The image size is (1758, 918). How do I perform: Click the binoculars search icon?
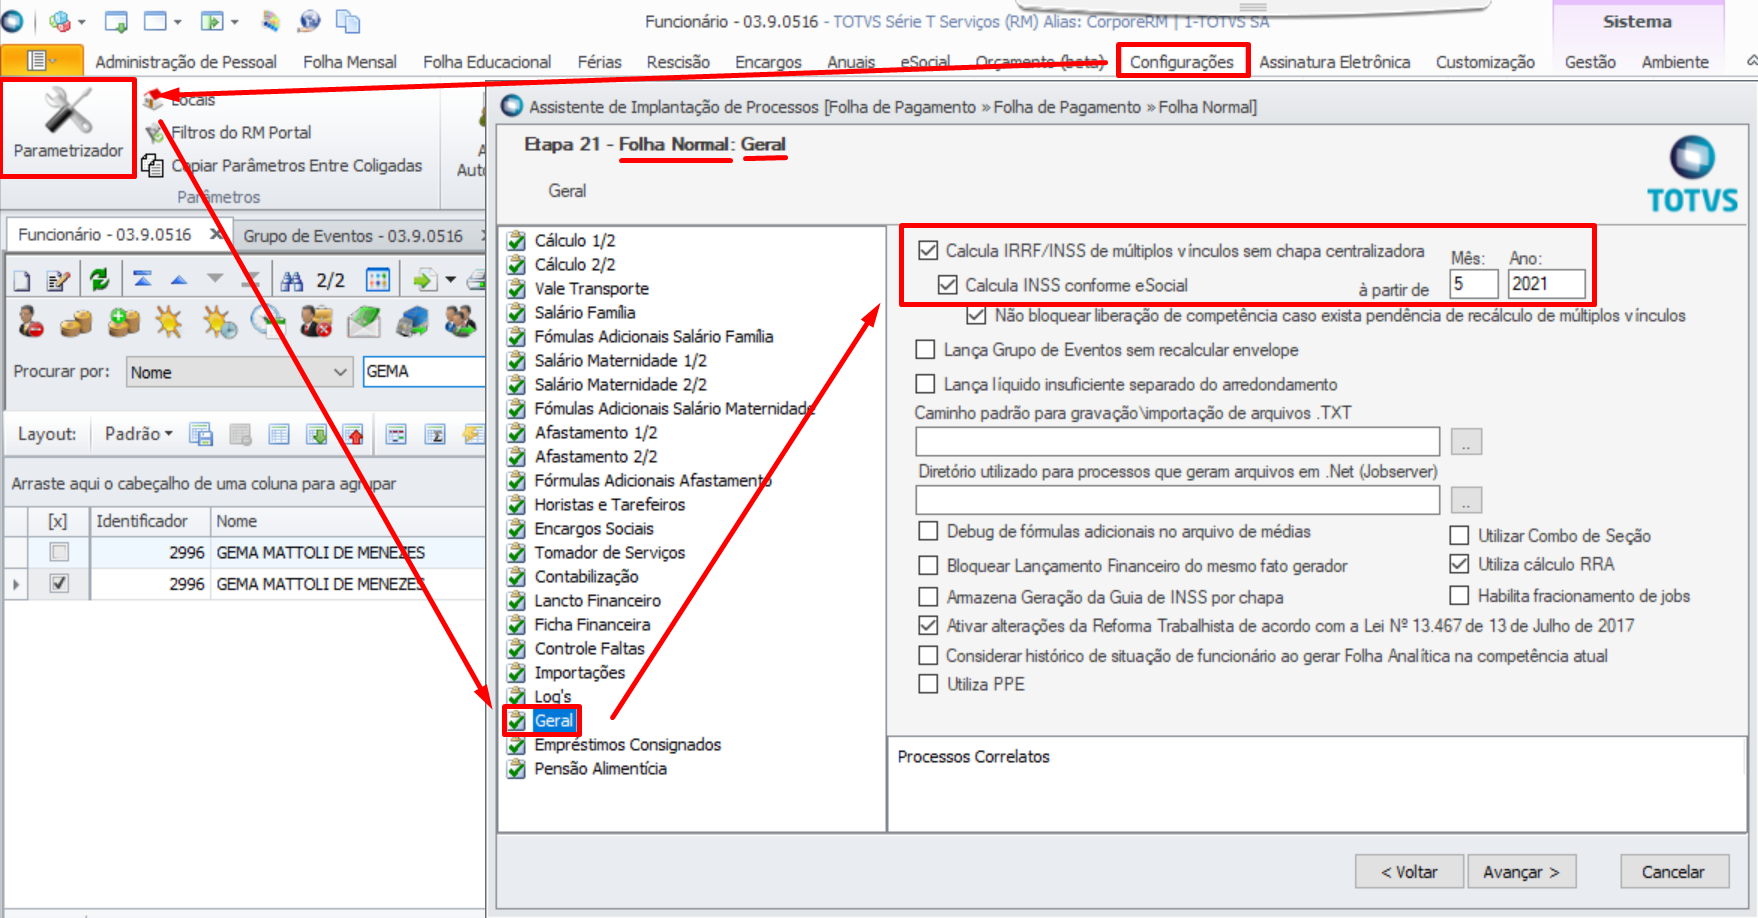click(x=291, y=281)
